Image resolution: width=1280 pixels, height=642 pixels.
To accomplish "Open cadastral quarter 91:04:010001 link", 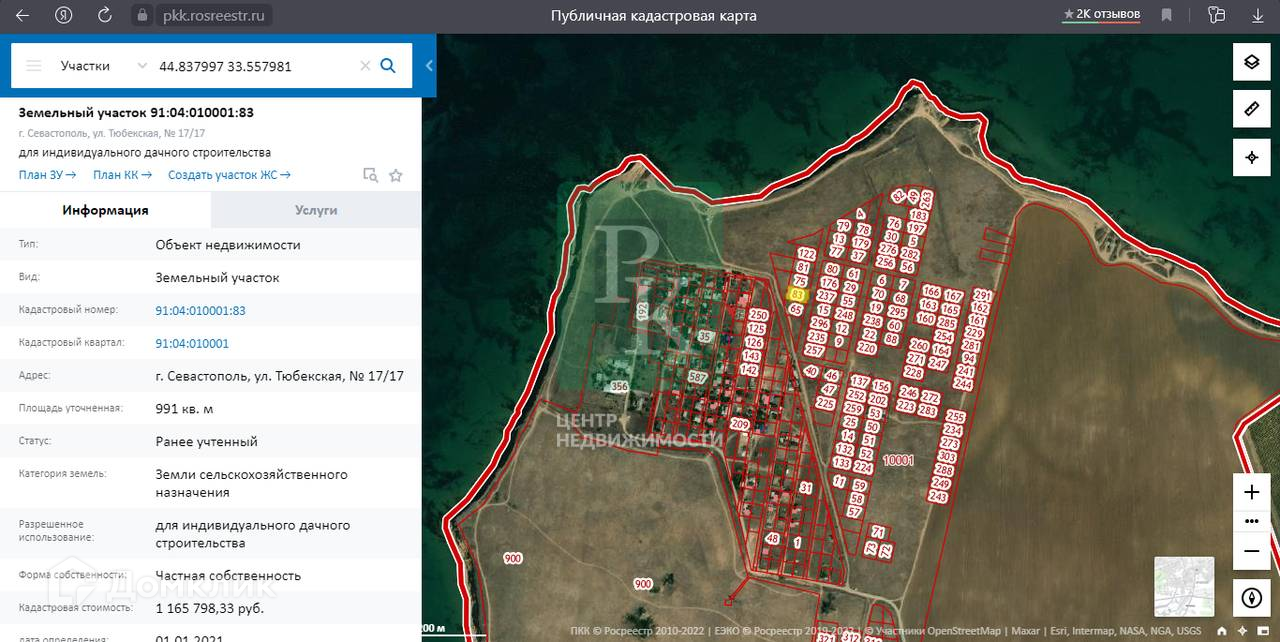I will coord(192,343).
